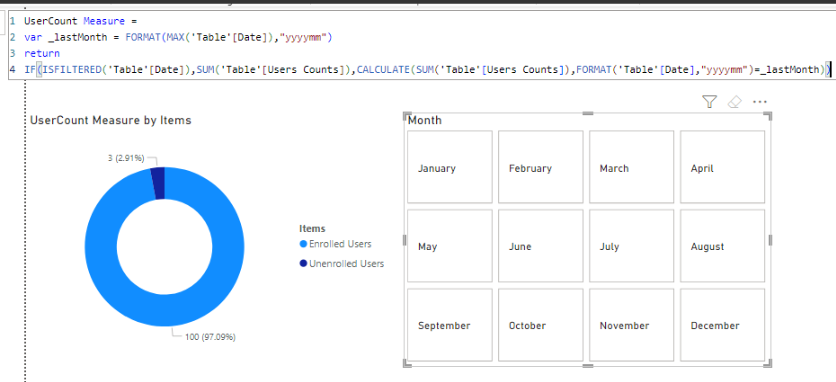Click the Month slicer header
The width and height of the screenshot is (836, 382).
[424, 120]
